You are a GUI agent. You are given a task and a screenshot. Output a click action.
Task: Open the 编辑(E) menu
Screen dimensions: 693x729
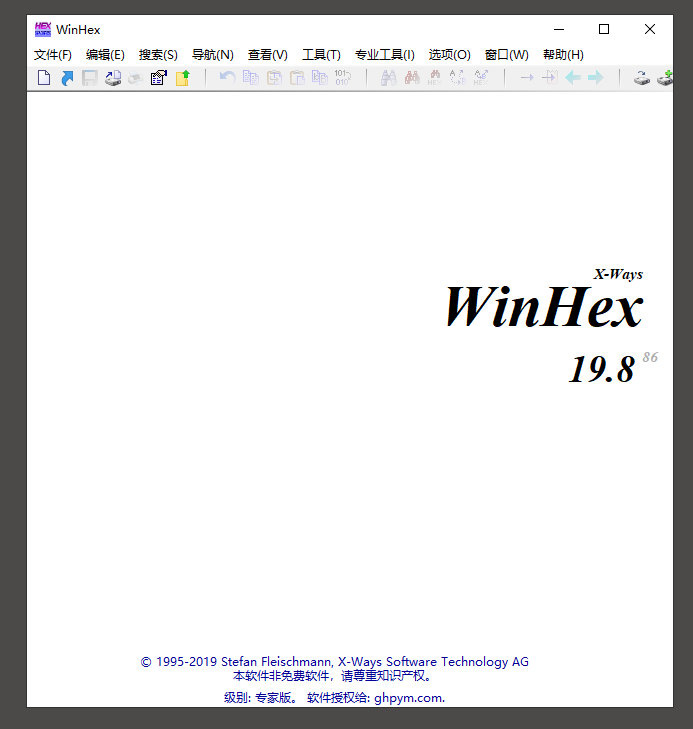[x=105, y=55]
